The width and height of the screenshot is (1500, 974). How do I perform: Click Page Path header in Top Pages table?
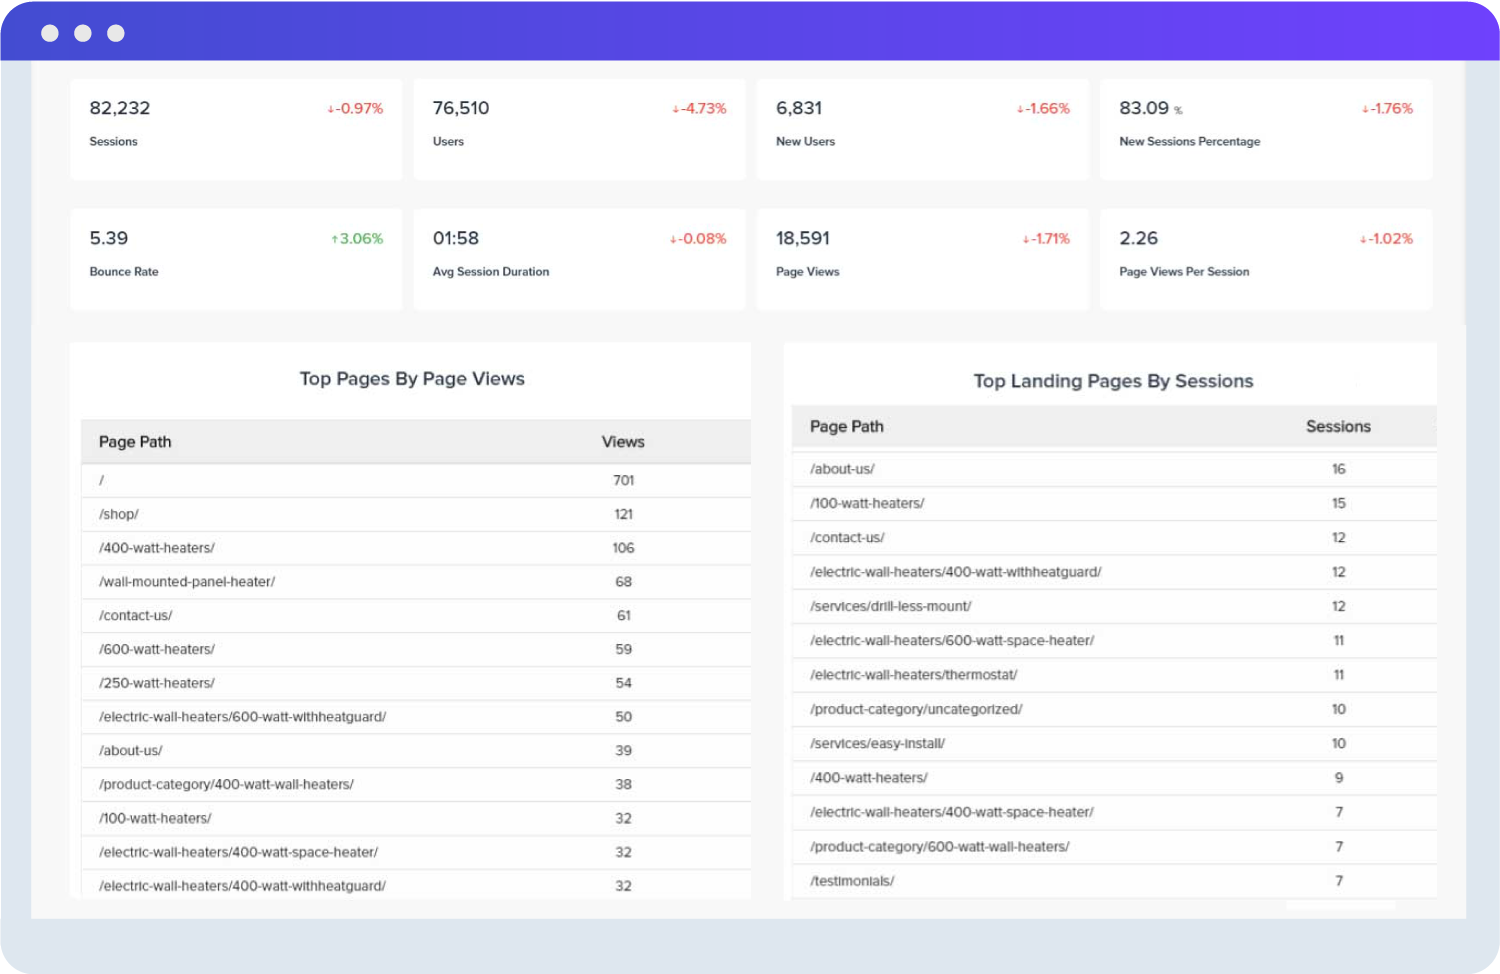pyautogui.click(x=135, y=442)
